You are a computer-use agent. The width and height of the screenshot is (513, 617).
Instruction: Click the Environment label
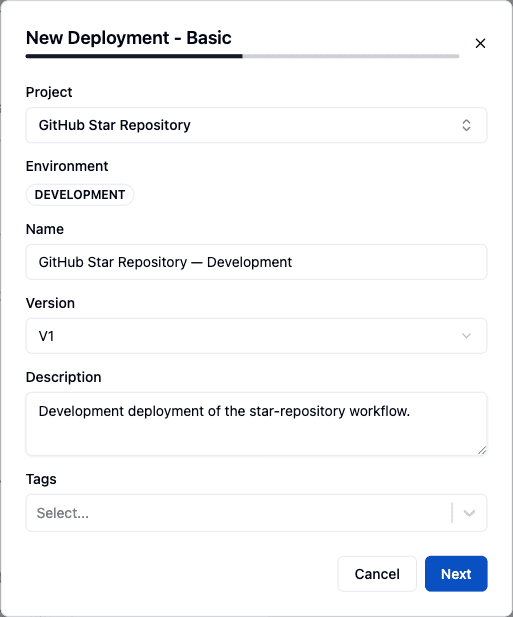67,166
